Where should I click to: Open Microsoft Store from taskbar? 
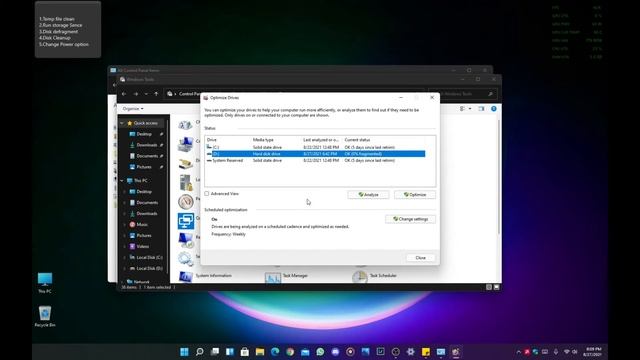click(245, 352)
